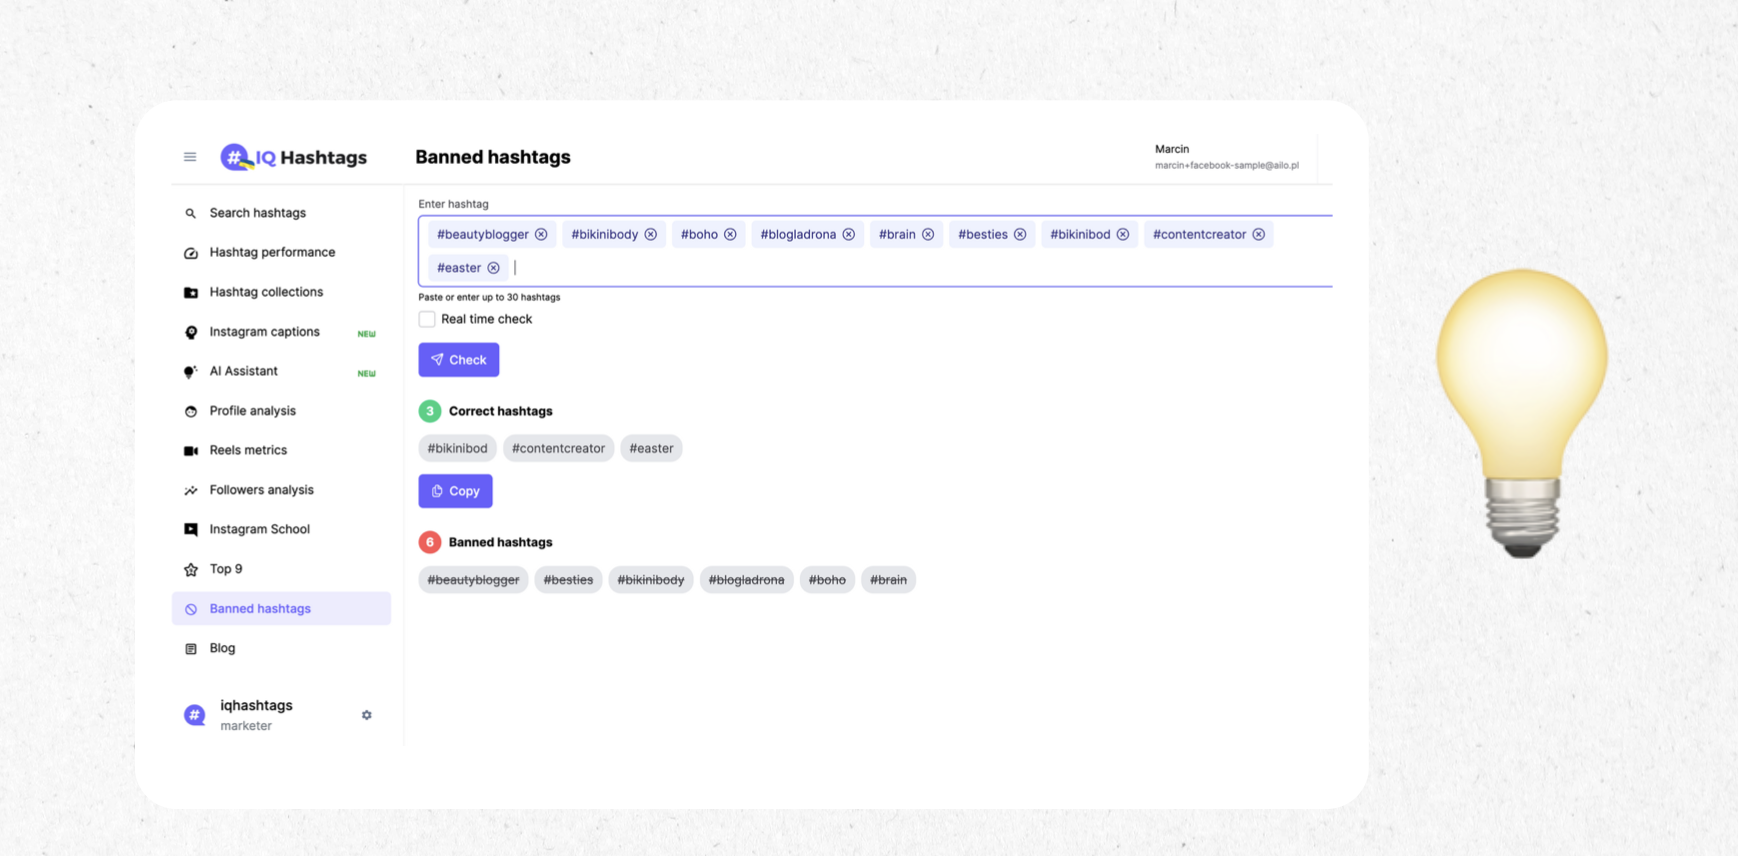The height and width of the screenshot is (856, 1738).
Task: Go to Hashtag collections
Action: tap(266, 292)
